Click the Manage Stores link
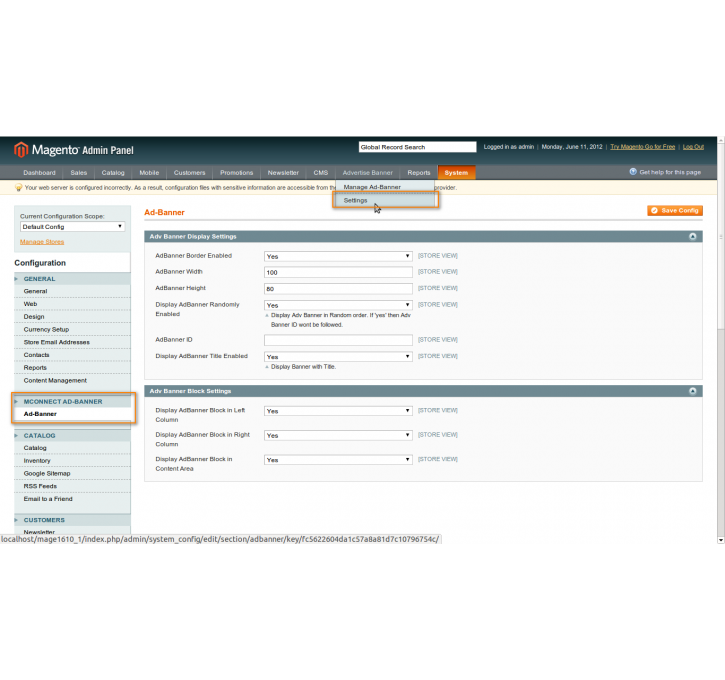Viewport: 725px width, 680px height. coord(42,242)
